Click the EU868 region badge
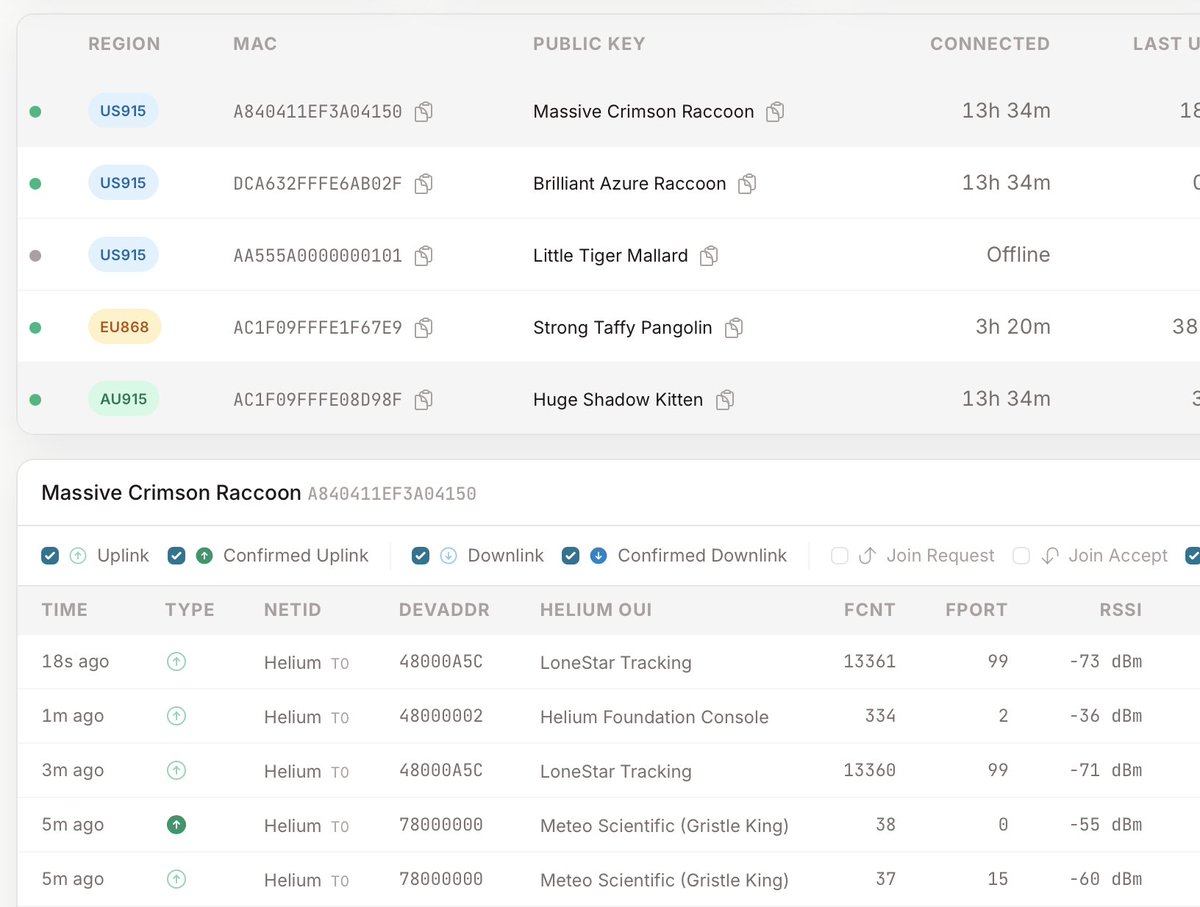 pyautogui.click(x=124, y=327)
